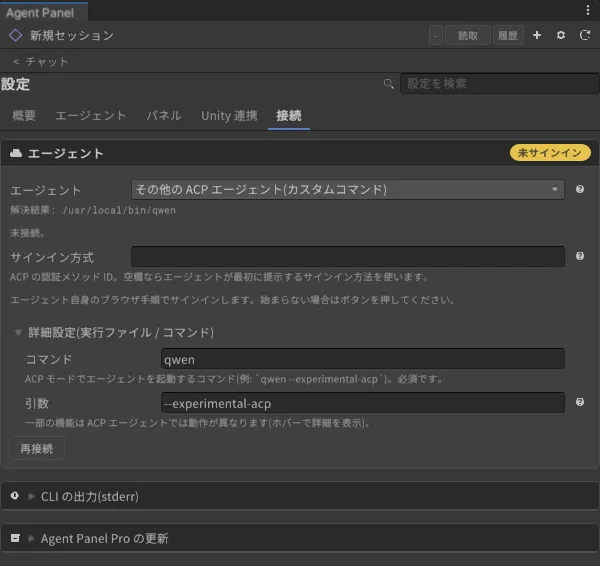Open the vertical three-dot menu

588,10
